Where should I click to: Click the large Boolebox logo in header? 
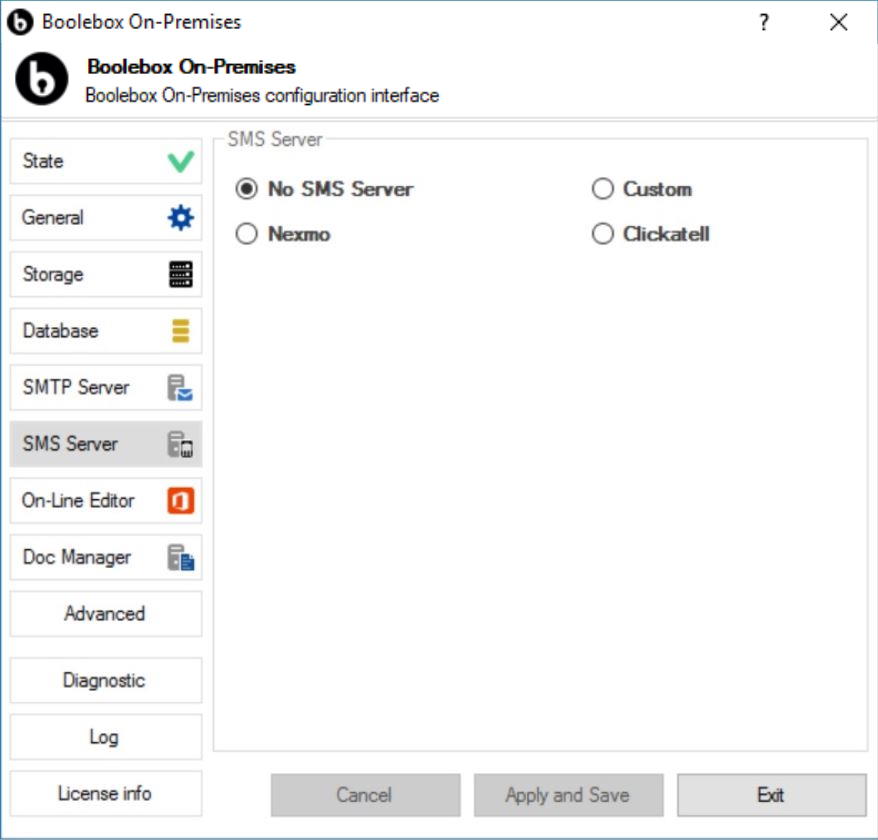tap(42, 79)
